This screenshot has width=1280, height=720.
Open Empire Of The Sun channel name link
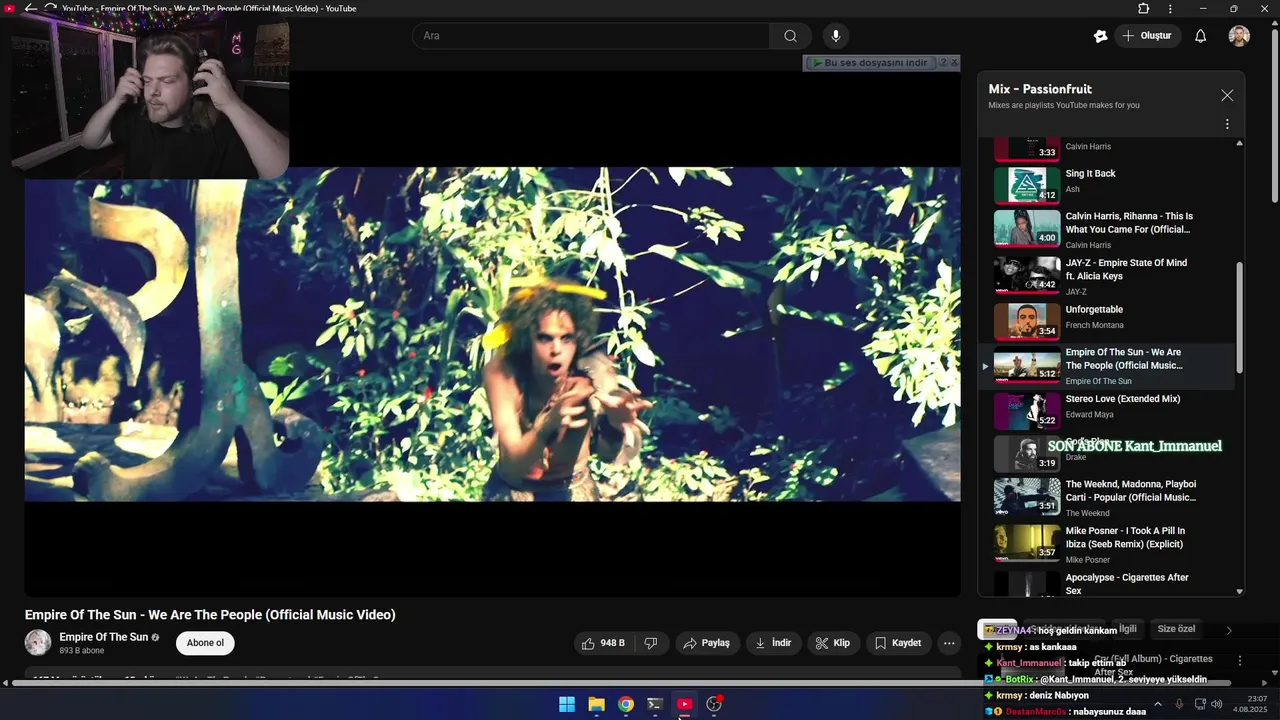[x=103, y=637]
